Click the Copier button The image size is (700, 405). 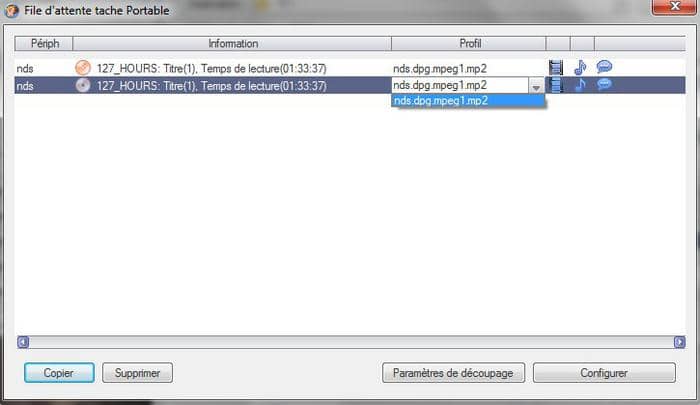[x=59, y=373]
